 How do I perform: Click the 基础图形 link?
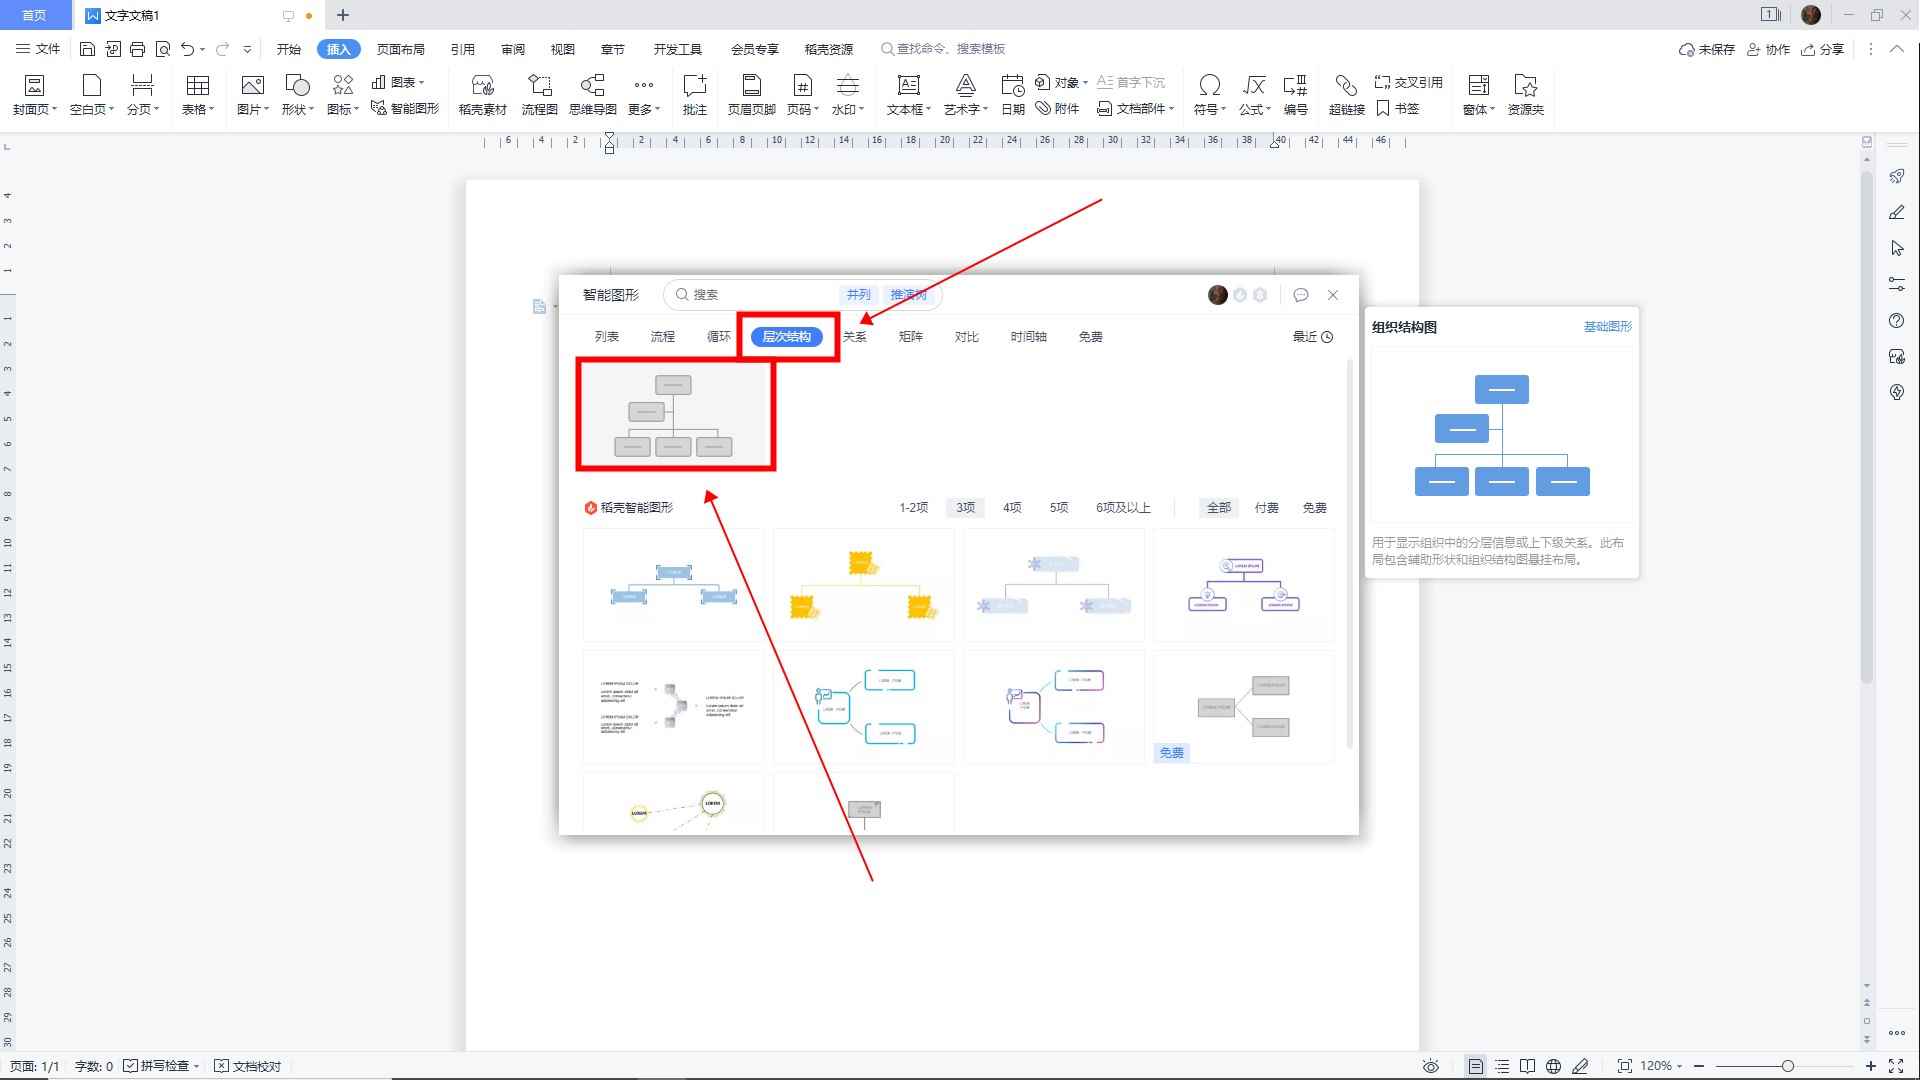pyautogui.click(x=1607, y=327)
